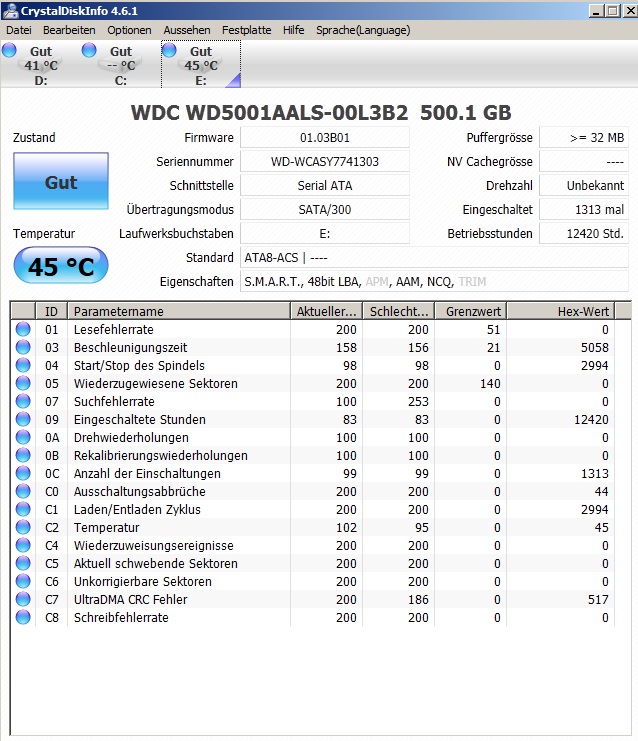Screen dimensions: 638x741
Task: Click status orb of Wiederzuweisungsereignisse row
Action: click(23, 545)
